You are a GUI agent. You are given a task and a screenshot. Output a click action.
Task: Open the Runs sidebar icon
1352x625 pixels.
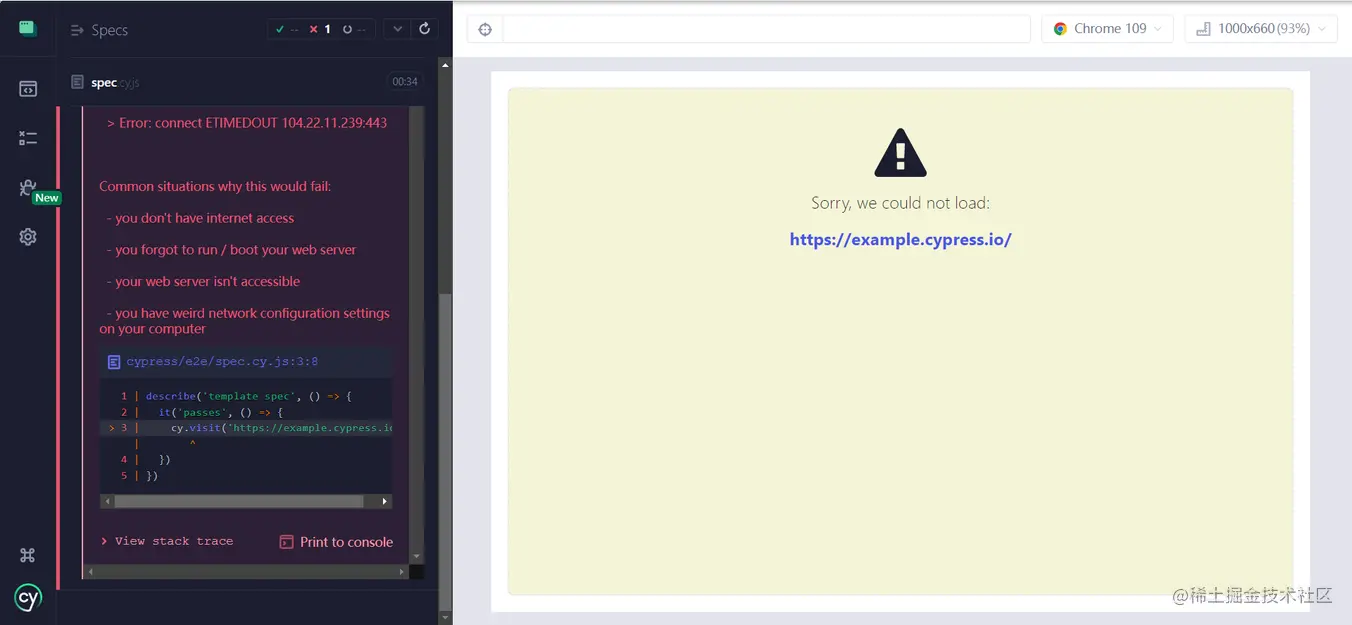coord(28,138)
